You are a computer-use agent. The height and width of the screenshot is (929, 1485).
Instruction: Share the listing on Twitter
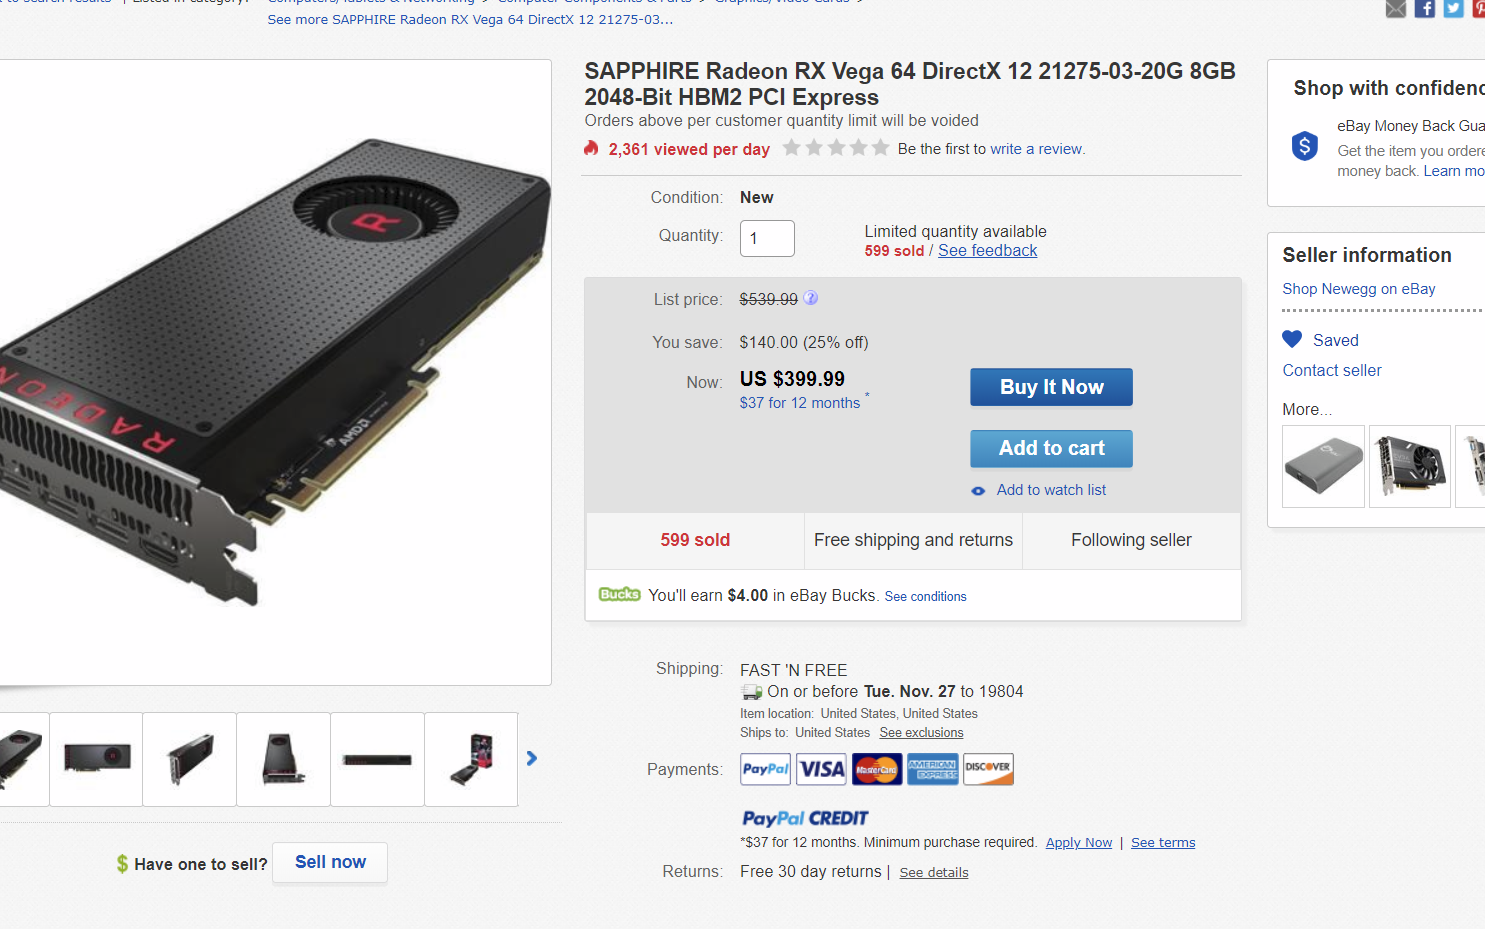pos(1452,9)
